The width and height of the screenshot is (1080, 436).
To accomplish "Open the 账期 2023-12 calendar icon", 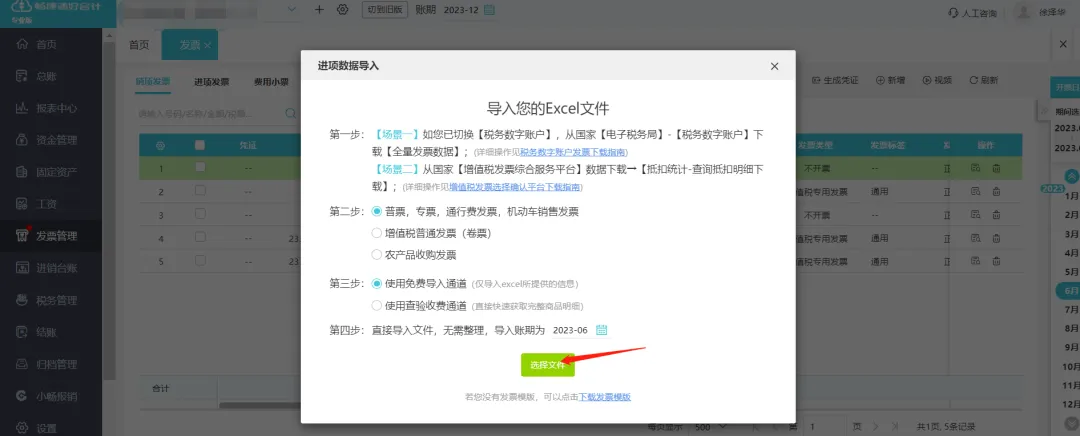I will pyautogui.click(x=489, y=10).
